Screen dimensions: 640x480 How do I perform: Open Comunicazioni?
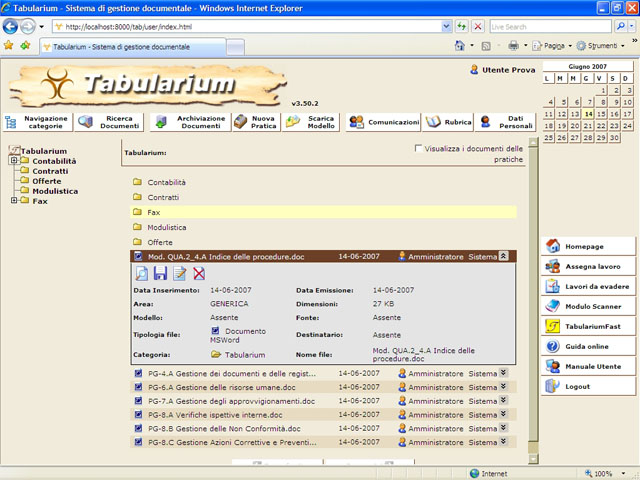click(x=383, y=122)
